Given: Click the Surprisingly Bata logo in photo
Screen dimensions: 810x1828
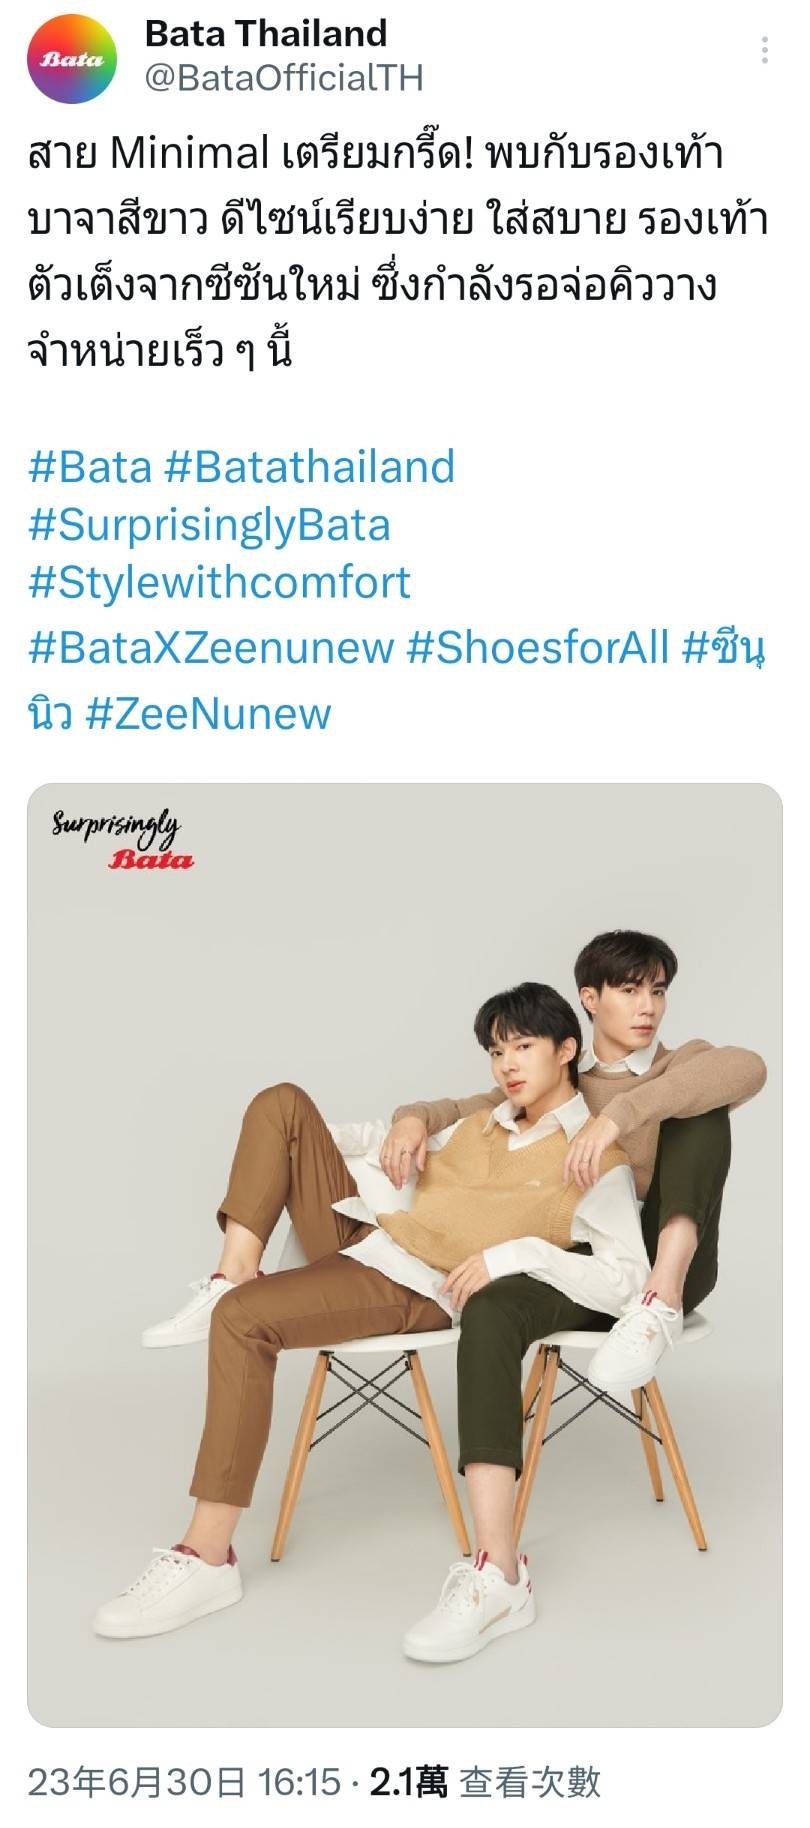Looking at the screenshot, I should click(x=122, y=840).
